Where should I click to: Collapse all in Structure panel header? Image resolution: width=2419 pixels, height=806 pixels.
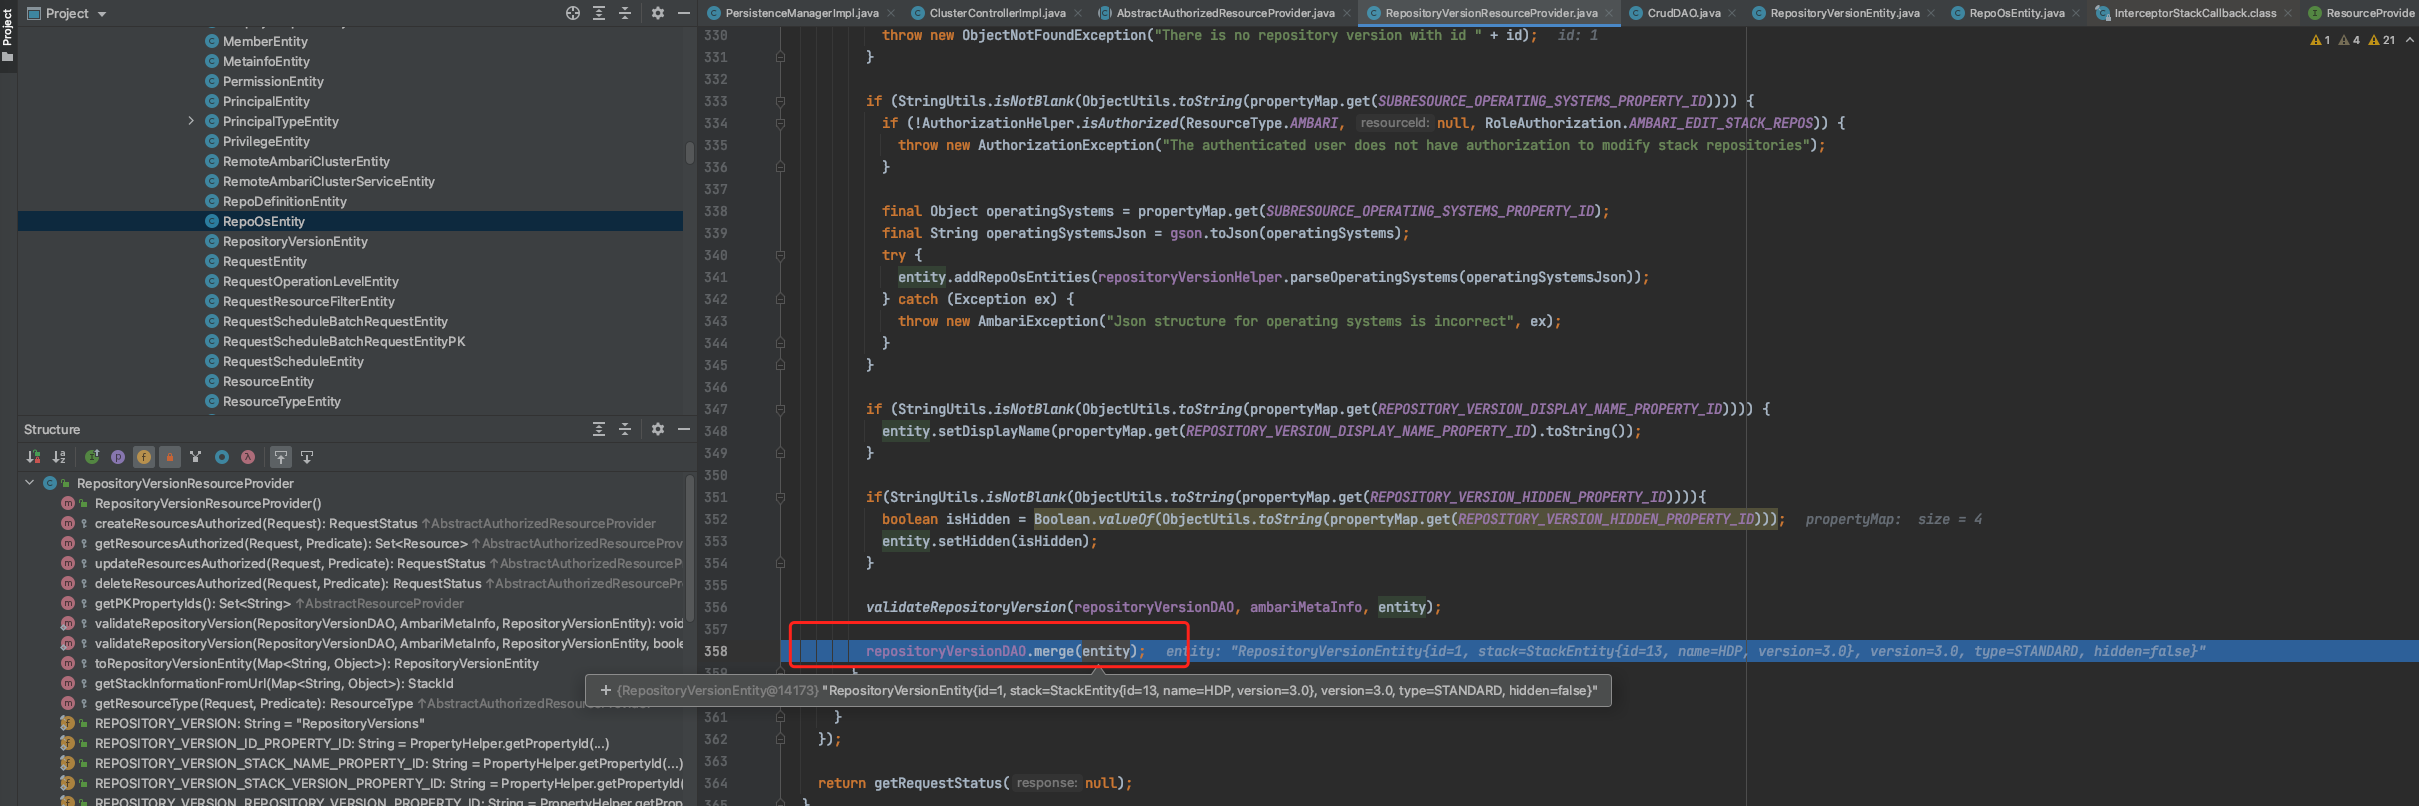coord(625,429)
